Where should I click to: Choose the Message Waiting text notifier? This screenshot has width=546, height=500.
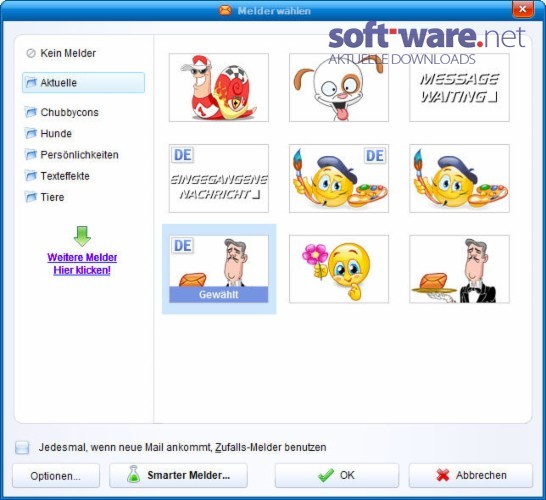click(459, 87)
